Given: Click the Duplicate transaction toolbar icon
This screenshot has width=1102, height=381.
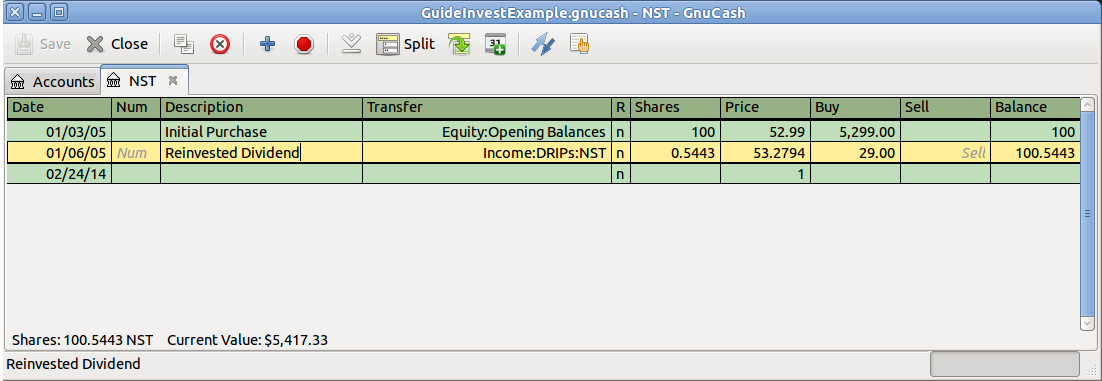Looking at the screenshot, I should [184, 44].
